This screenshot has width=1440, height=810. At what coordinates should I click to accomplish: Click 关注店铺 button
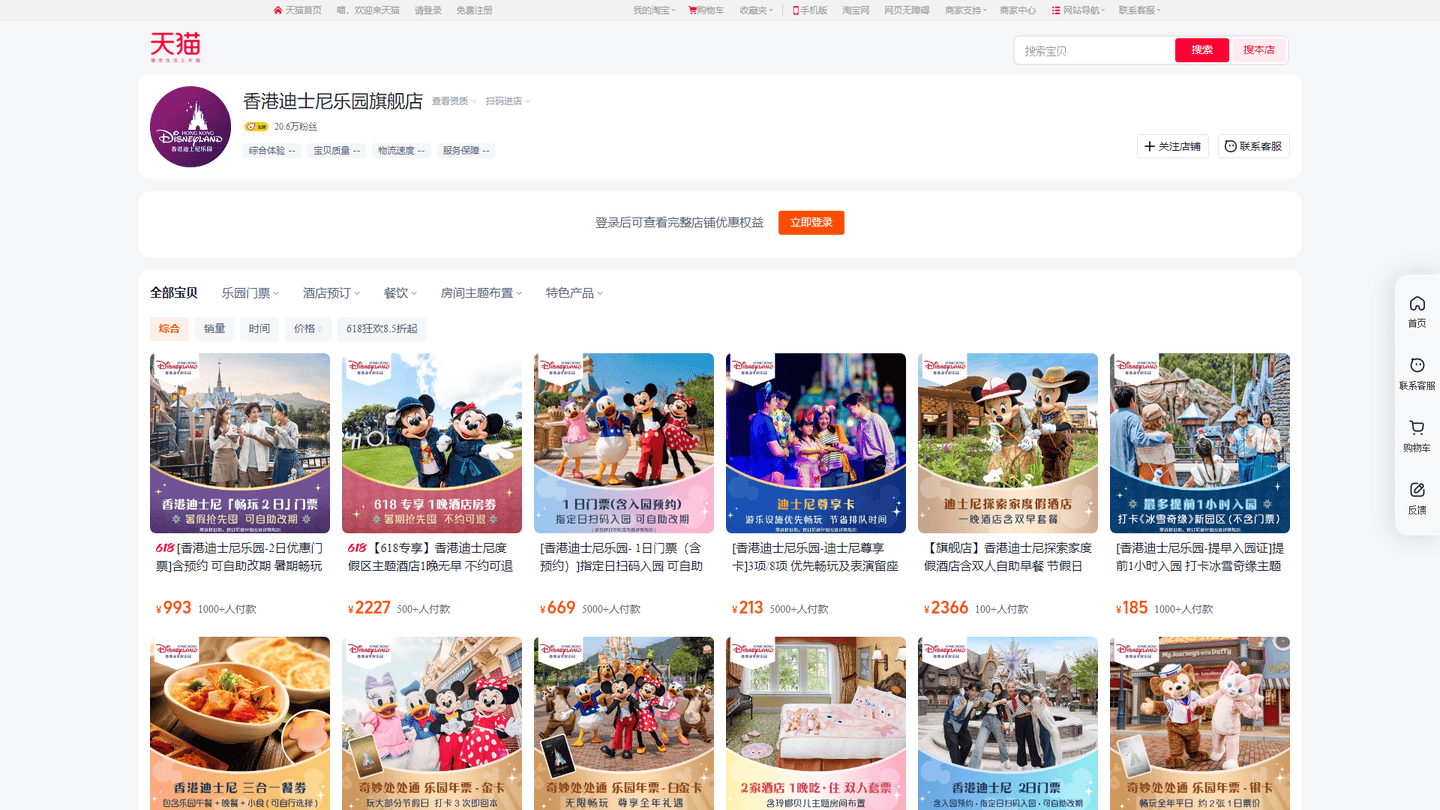click(1173, 146)
